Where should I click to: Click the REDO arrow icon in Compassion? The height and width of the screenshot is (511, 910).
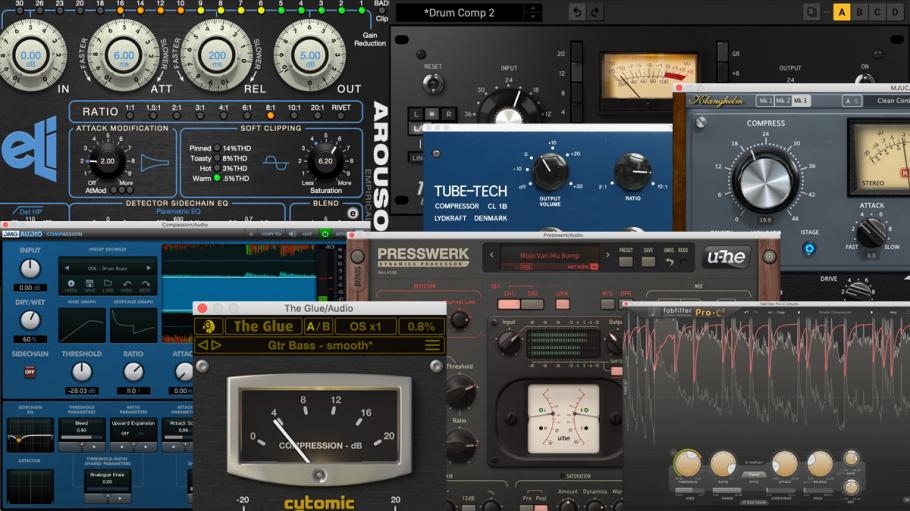[145, 285]
